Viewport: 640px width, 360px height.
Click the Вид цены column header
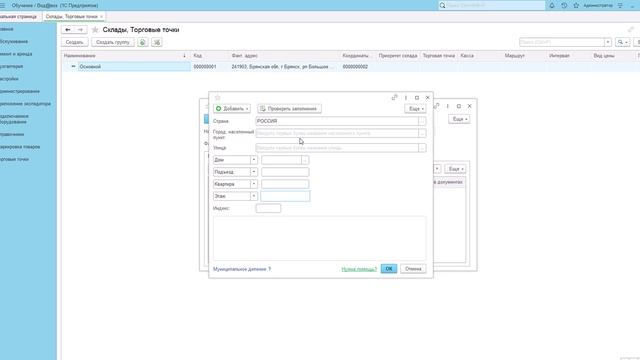tap(613, 56)
